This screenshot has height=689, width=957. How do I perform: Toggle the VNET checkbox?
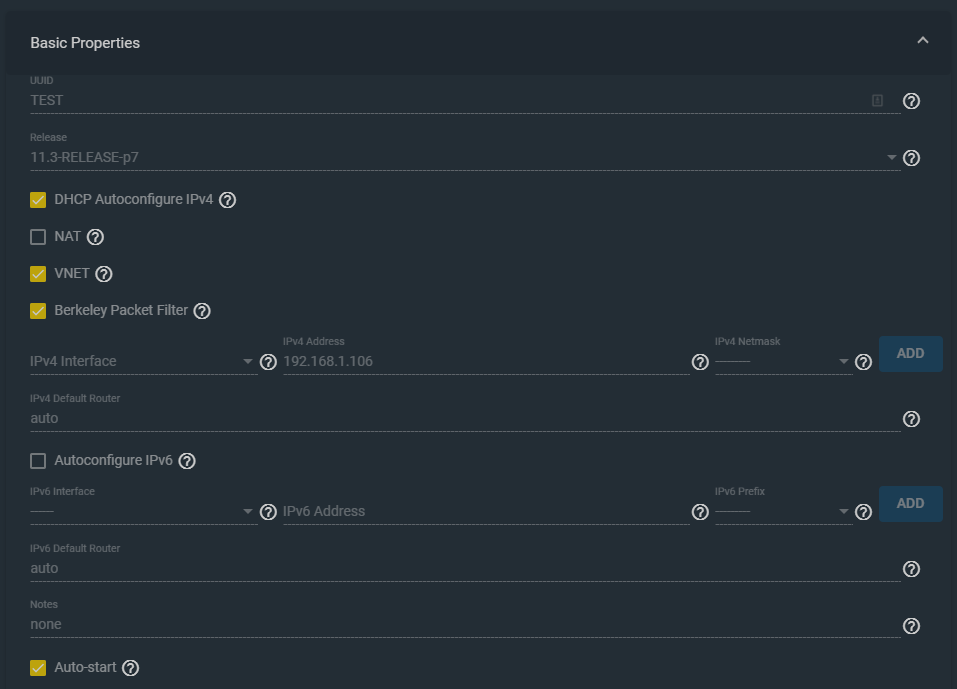click(x=38, y=274)
